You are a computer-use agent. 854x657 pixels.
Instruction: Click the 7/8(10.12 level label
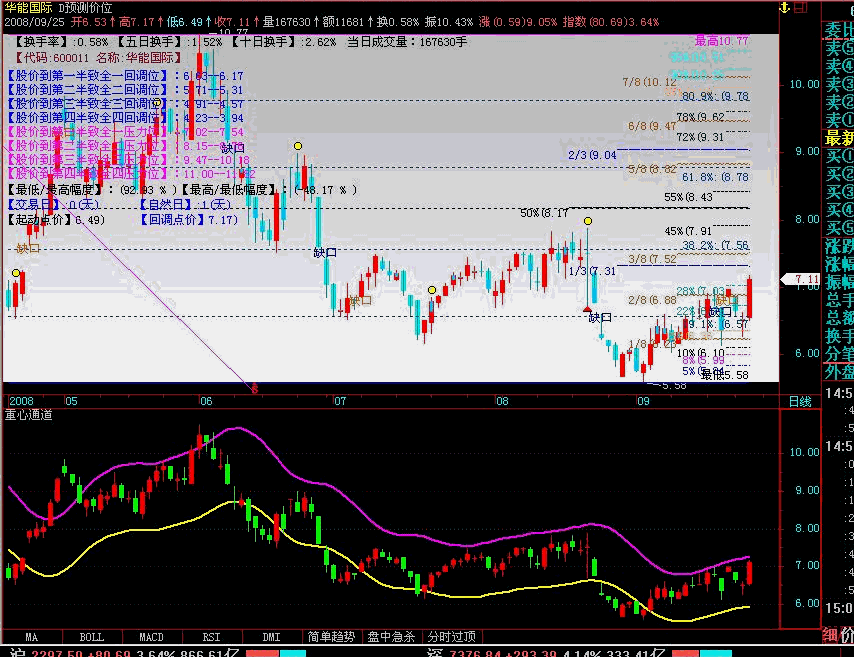tap(649, 82)
